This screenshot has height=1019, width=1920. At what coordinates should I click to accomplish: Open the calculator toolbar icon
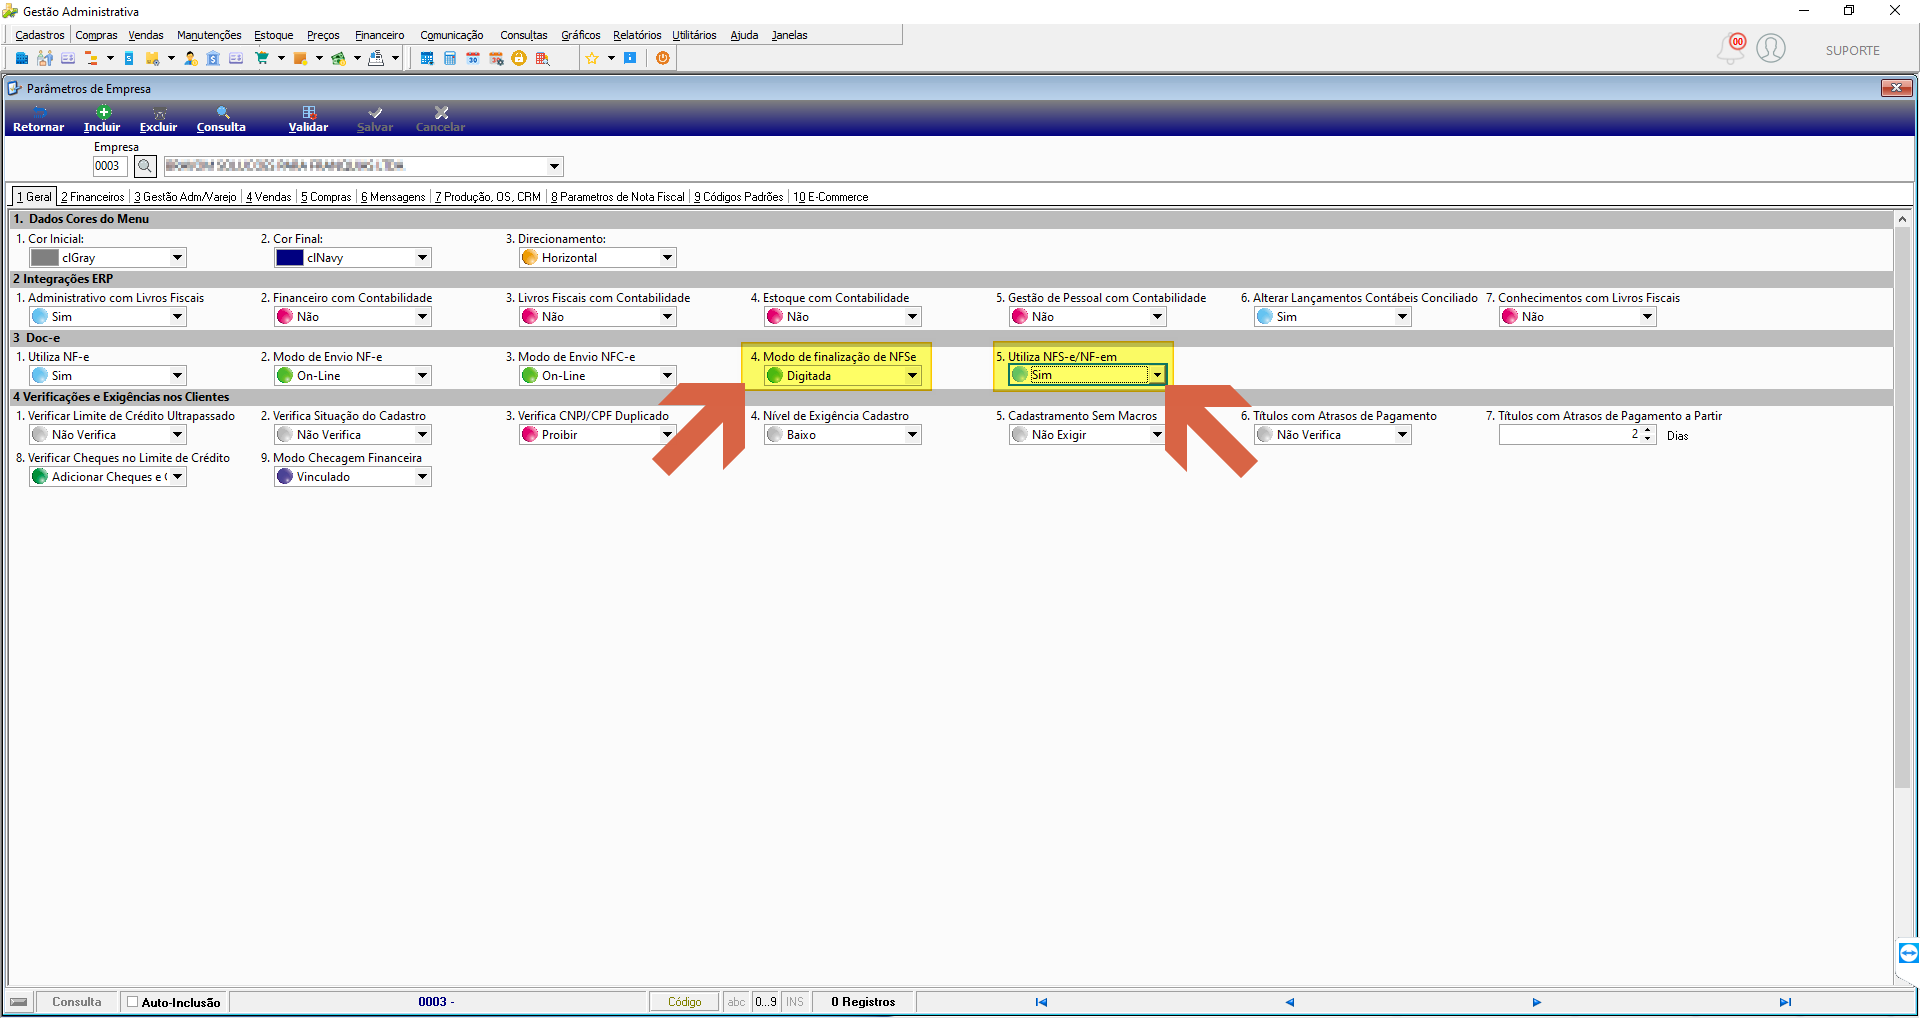450,58
